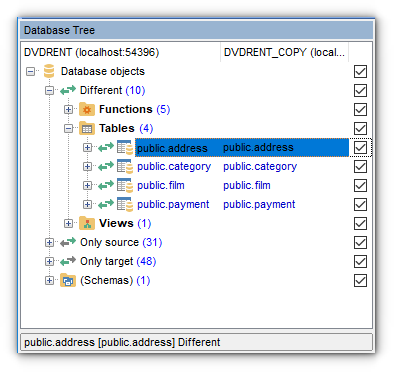Collapse the Database objects node
The width and height of the screenshot is (394, 372).
point(30,71)
